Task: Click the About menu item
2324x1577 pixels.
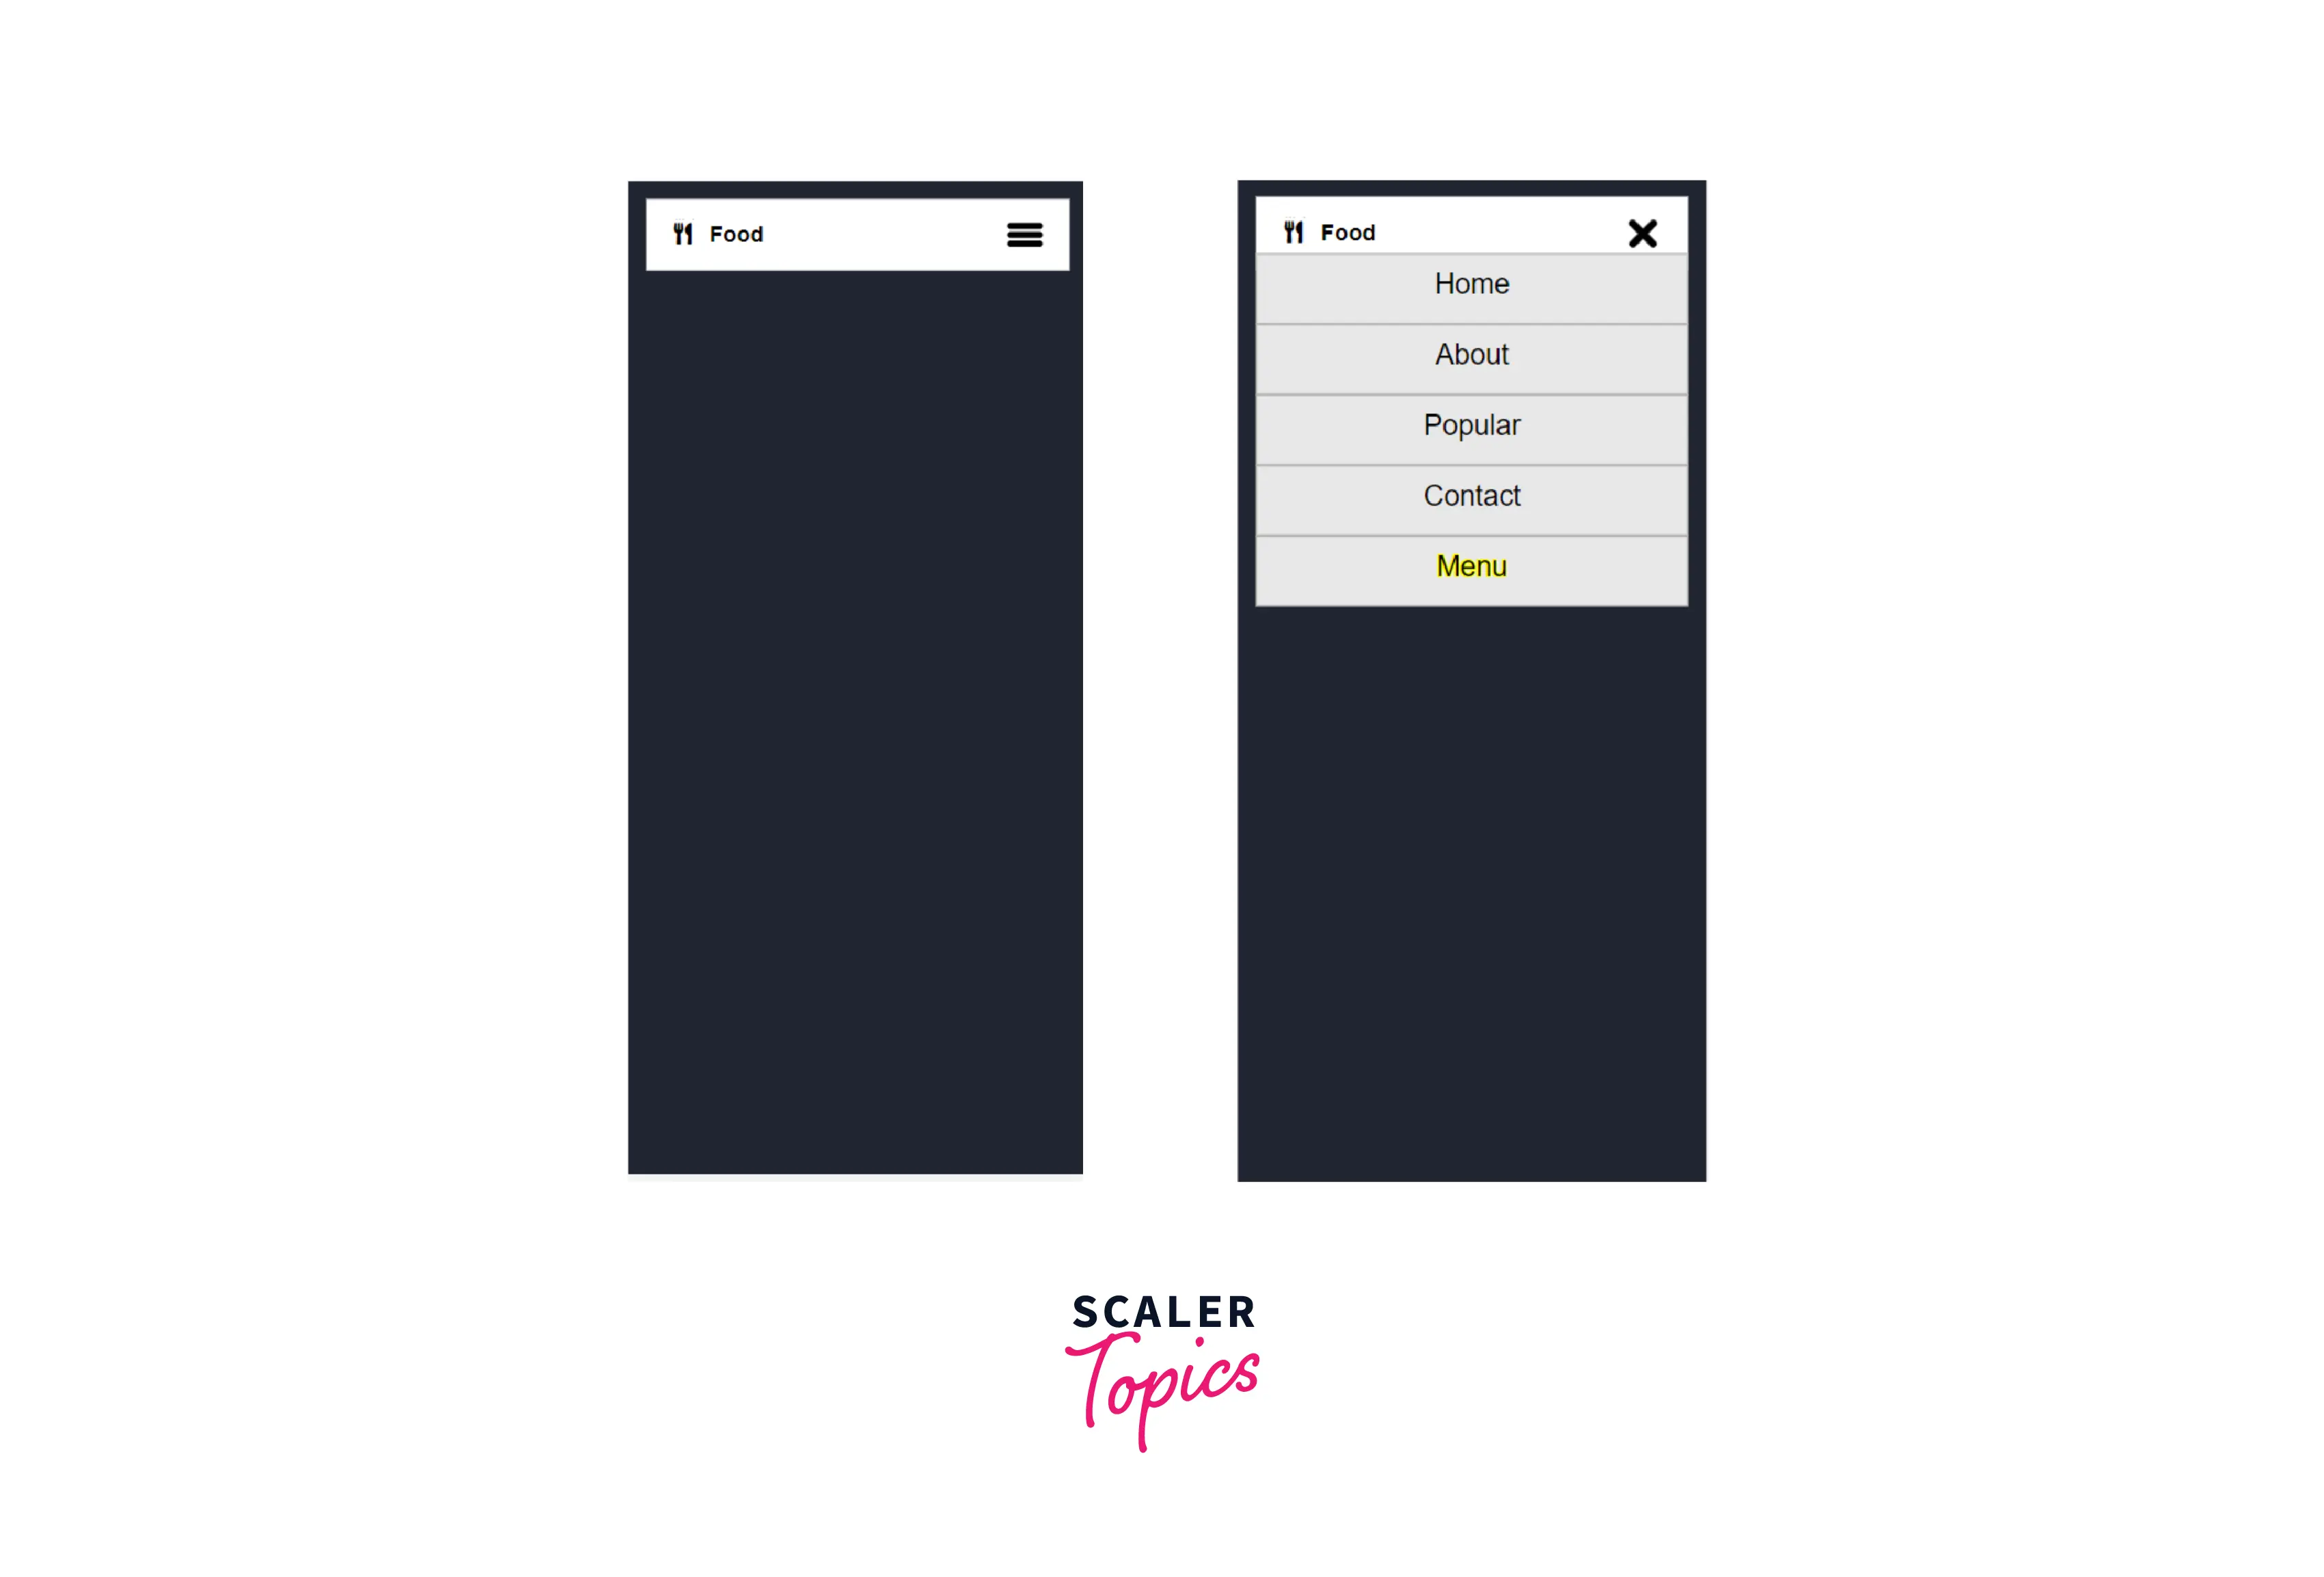Action: [1471, 354]
